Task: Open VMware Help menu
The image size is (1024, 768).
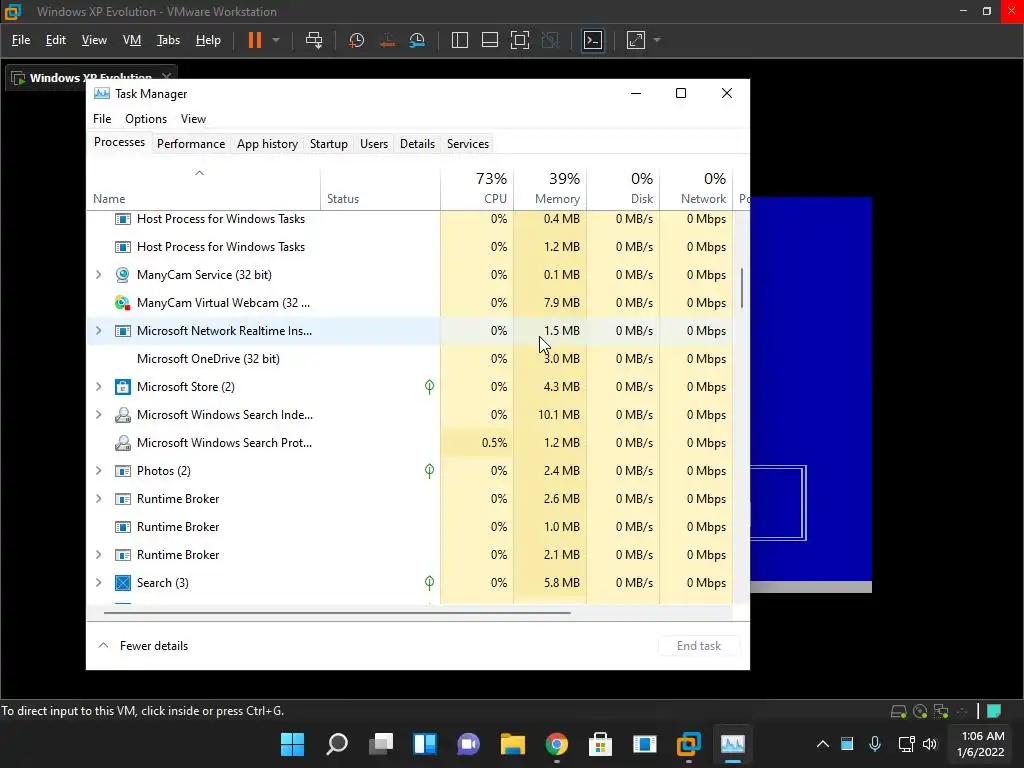Action: [x=208, y=40]
